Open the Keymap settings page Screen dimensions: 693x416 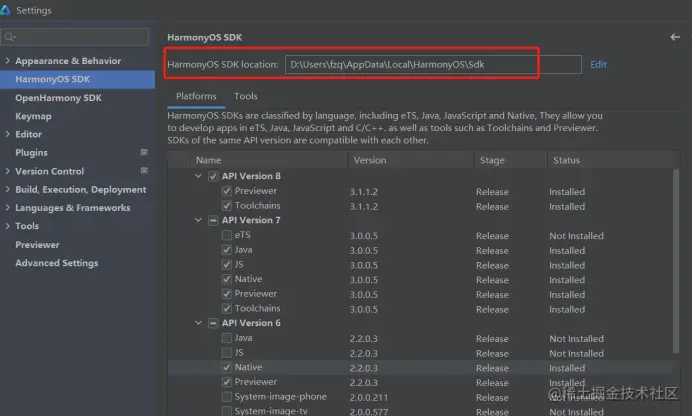pyautogui.click(x=34, y=116)
